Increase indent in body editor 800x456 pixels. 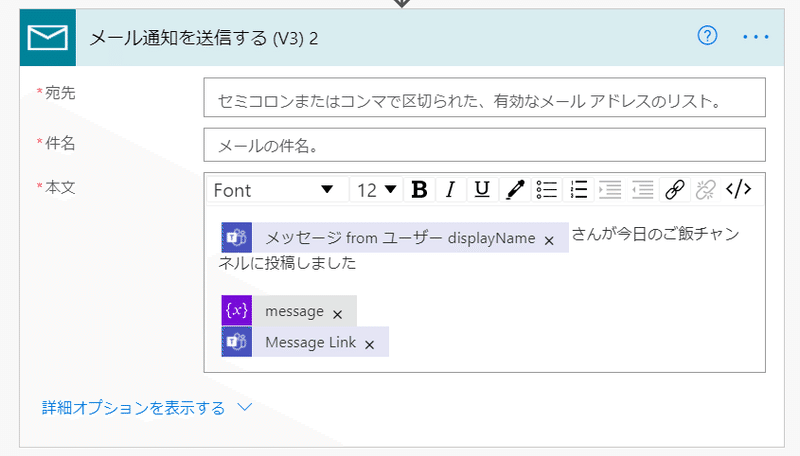pyautogui.click(x=610, y=190)
